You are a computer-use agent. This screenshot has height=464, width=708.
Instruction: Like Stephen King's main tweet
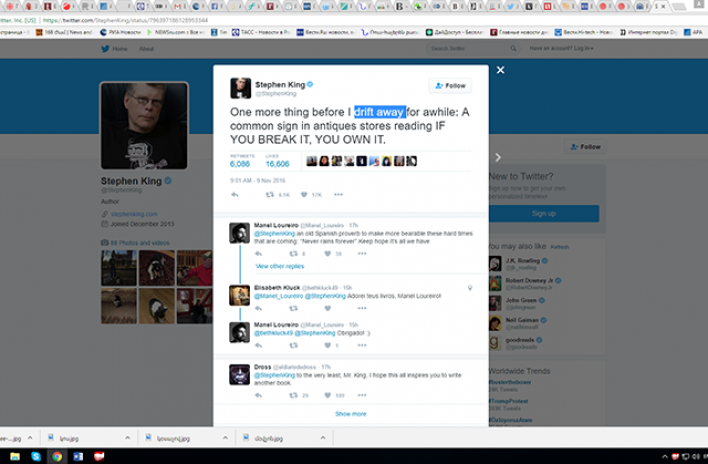point(305,194)
